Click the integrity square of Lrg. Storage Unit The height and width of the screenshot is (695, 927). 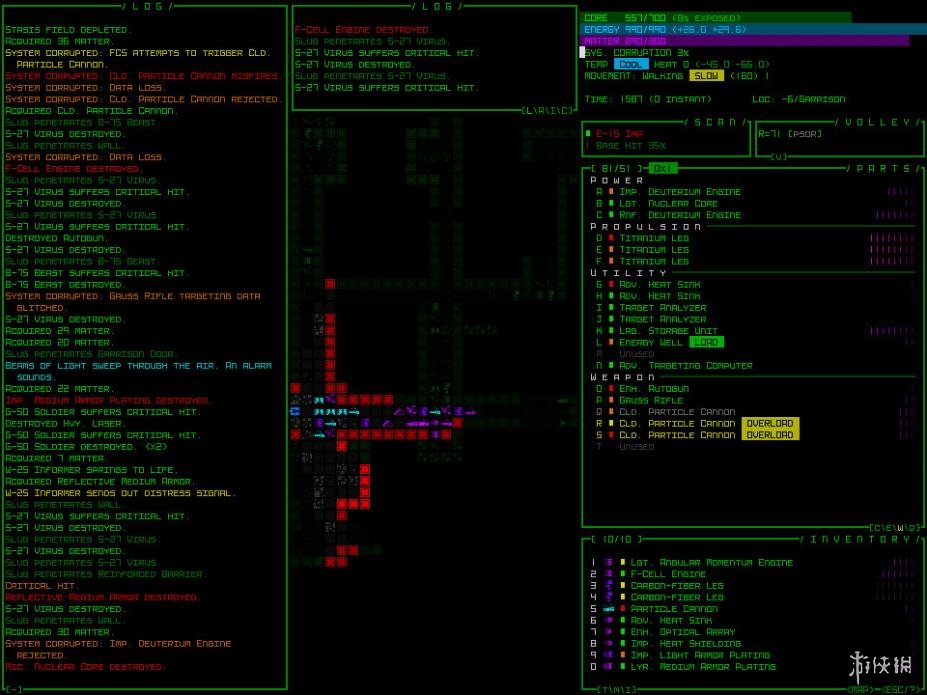[611, 331]
